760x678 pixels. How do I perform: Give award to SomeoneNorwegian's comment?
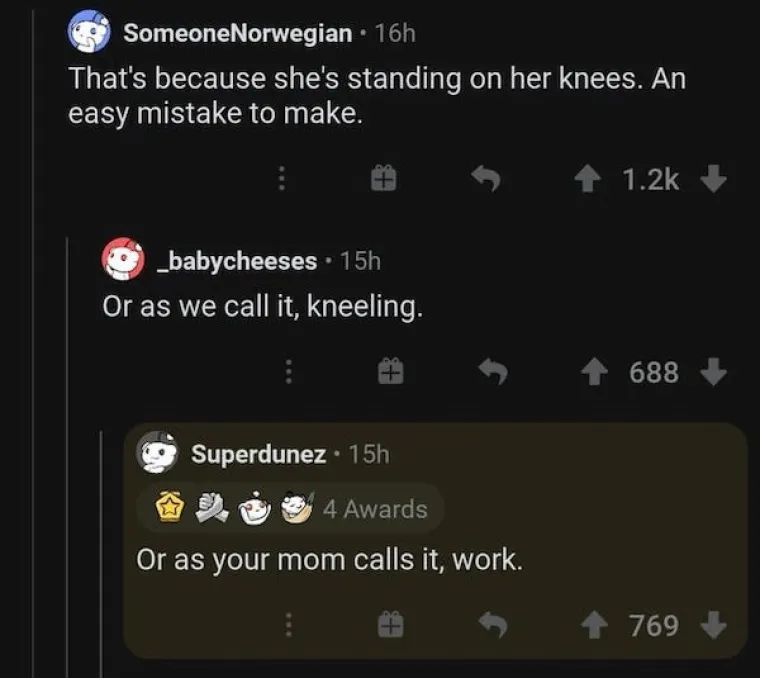[x=384, y=179]
